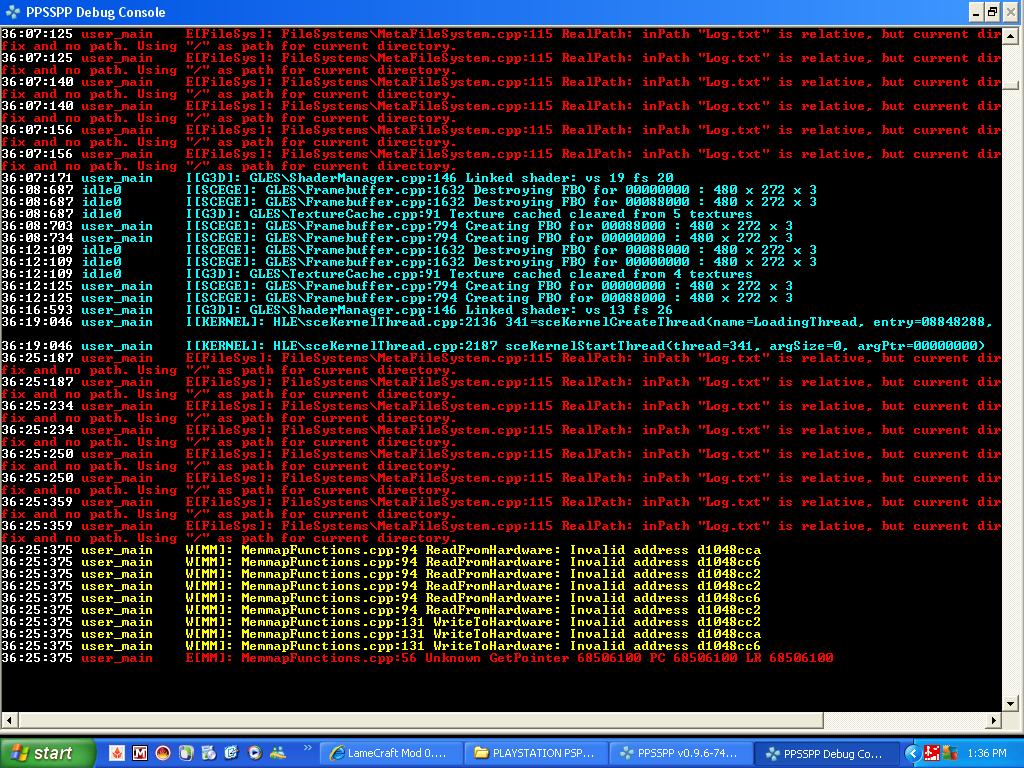1024x768 pixels.
Task: Click the horizontal scrollbar right arrow
Action: point(995,720)
